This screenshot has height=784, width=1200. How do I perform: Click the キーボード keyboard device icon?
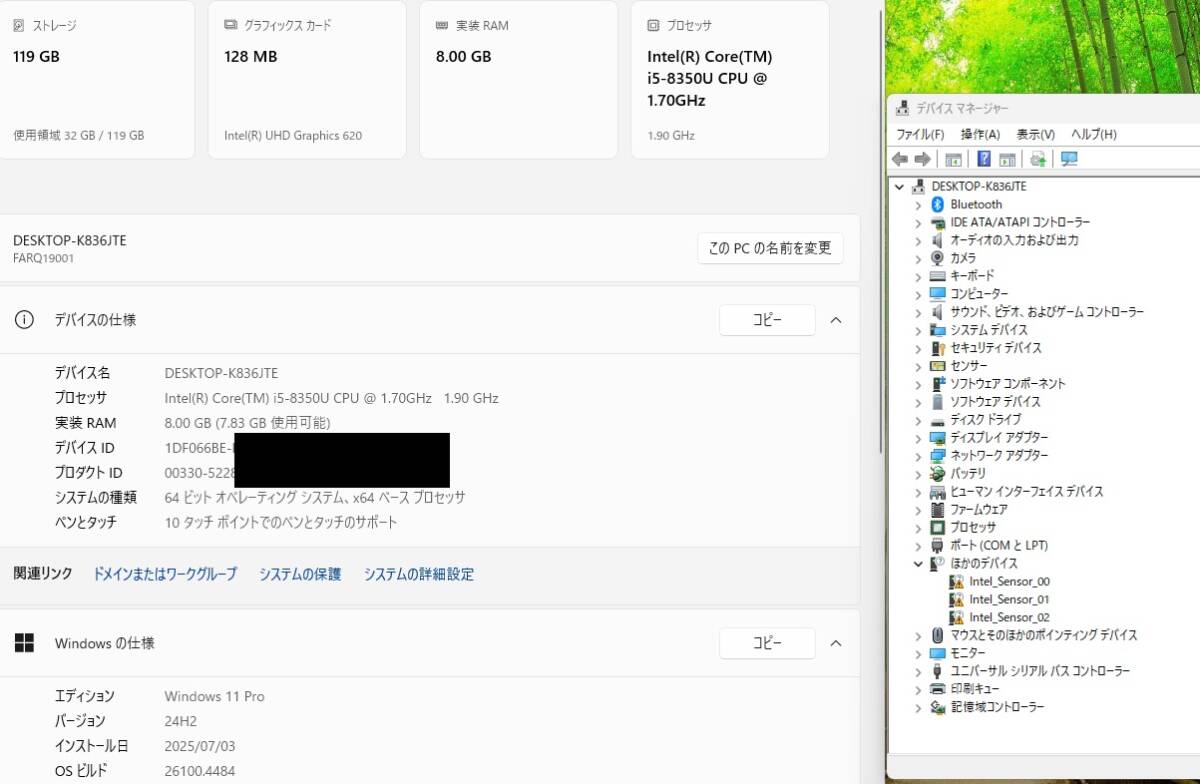click(x=937, y=276)
